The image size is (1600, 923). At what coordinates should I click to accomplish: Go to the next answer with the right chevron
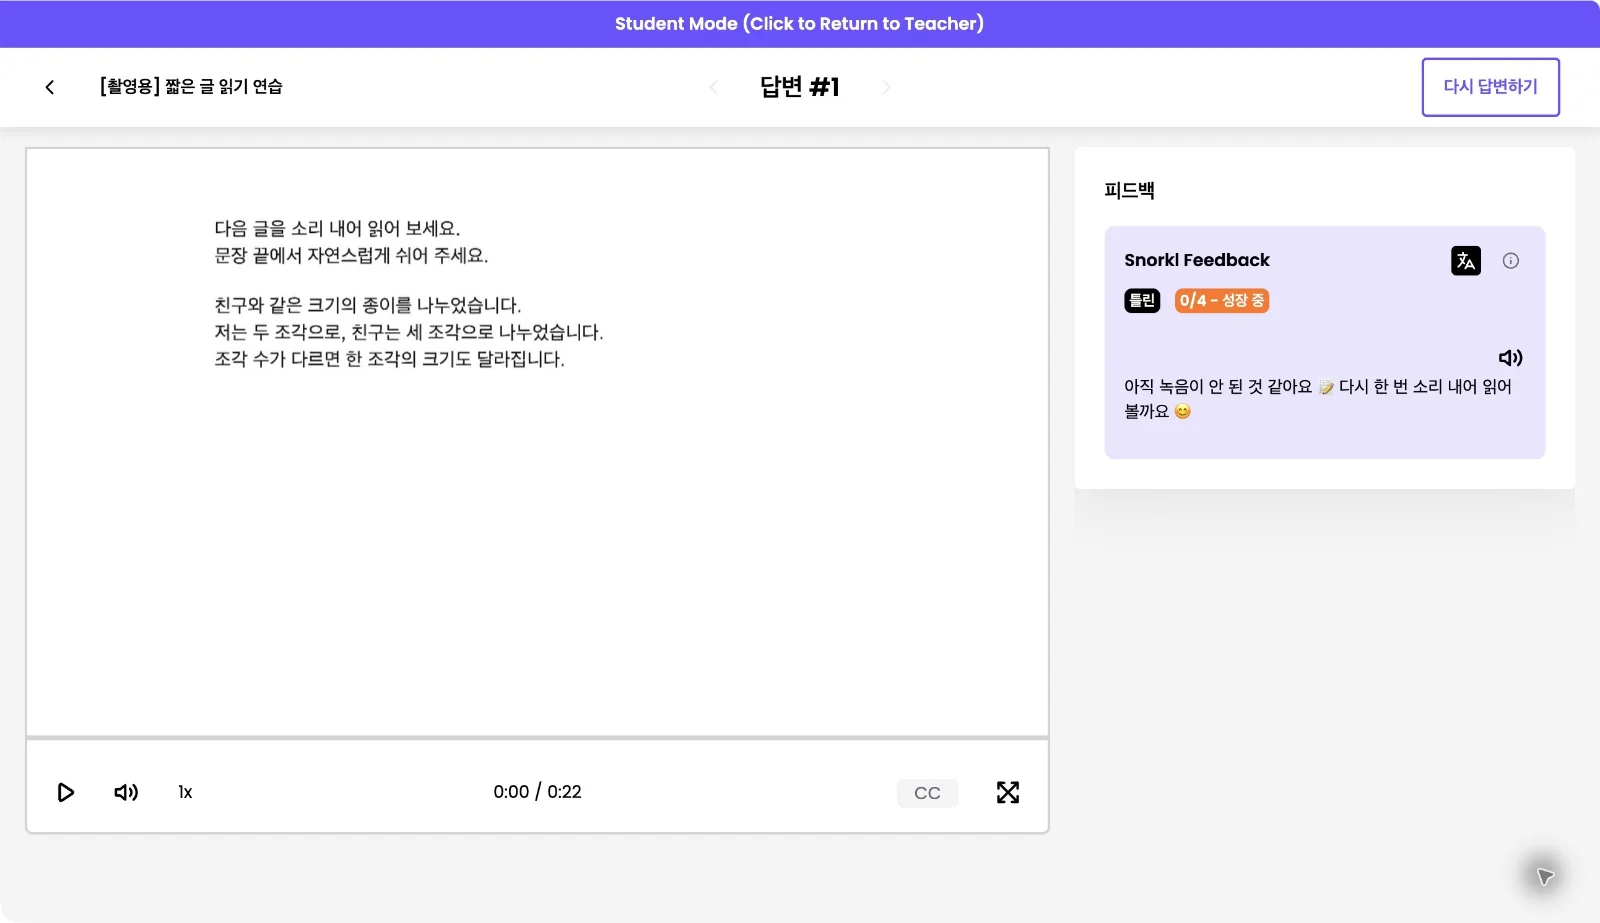pyautogui.click(x=886, y=87)
